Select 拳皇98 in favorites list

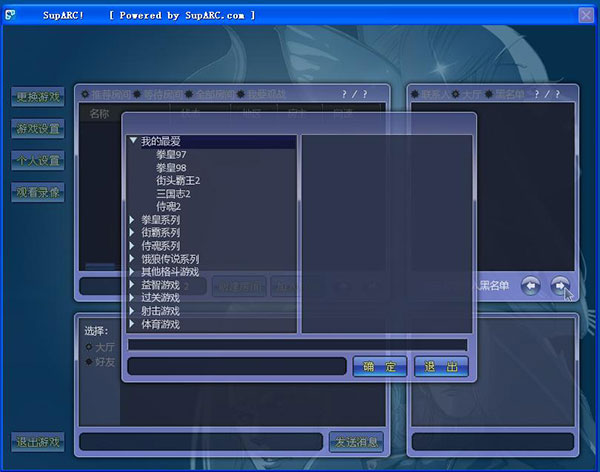(x=171, y=168)
